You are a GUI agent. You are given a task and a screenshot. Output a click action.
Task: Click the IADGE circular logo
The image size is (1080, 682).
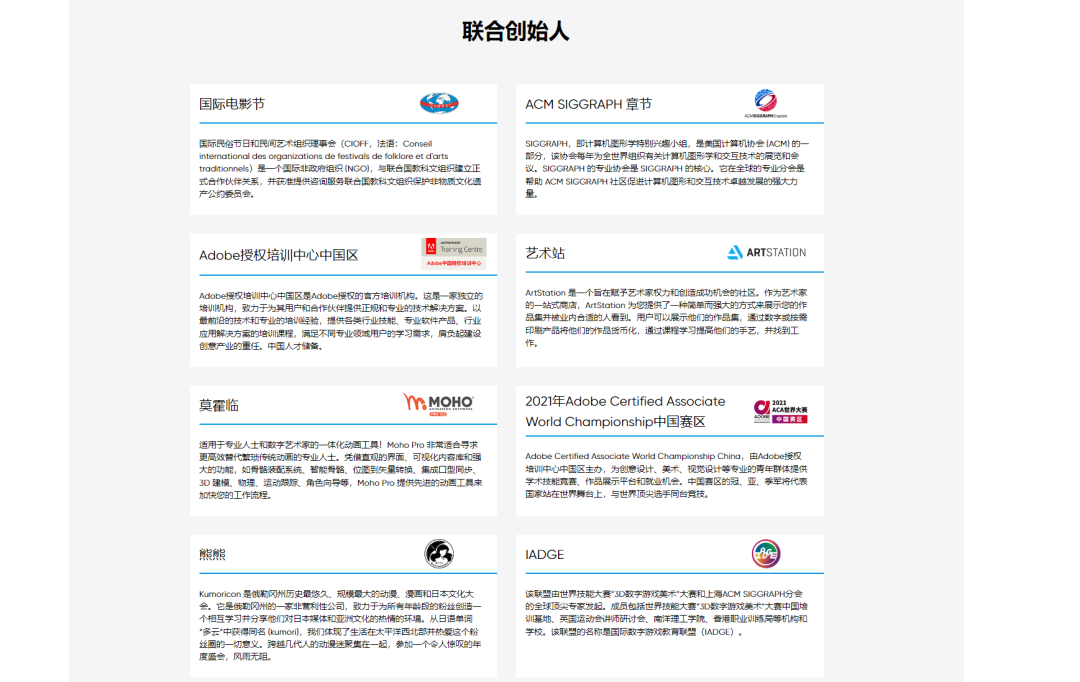tap(766, 553)
